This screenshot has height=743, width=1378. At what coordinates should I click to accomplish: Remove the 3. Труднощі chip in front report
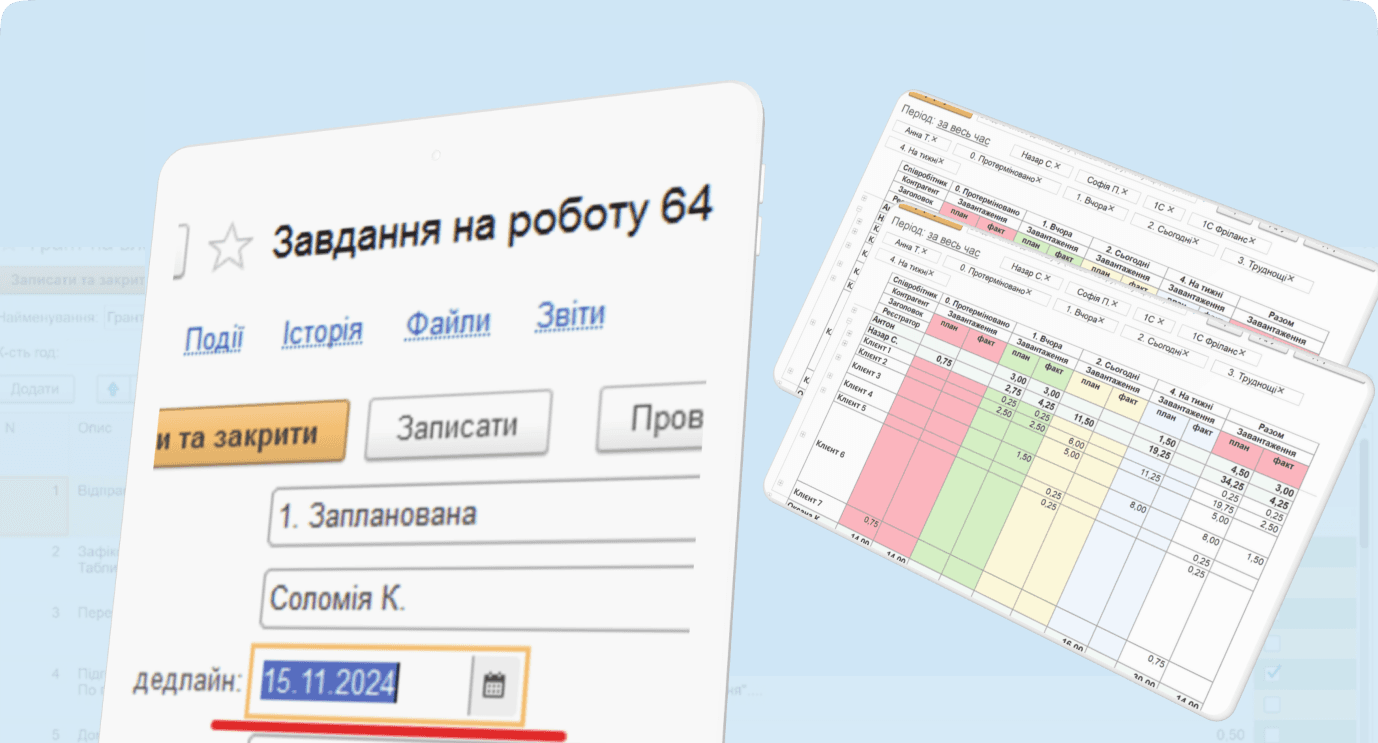1281,390
